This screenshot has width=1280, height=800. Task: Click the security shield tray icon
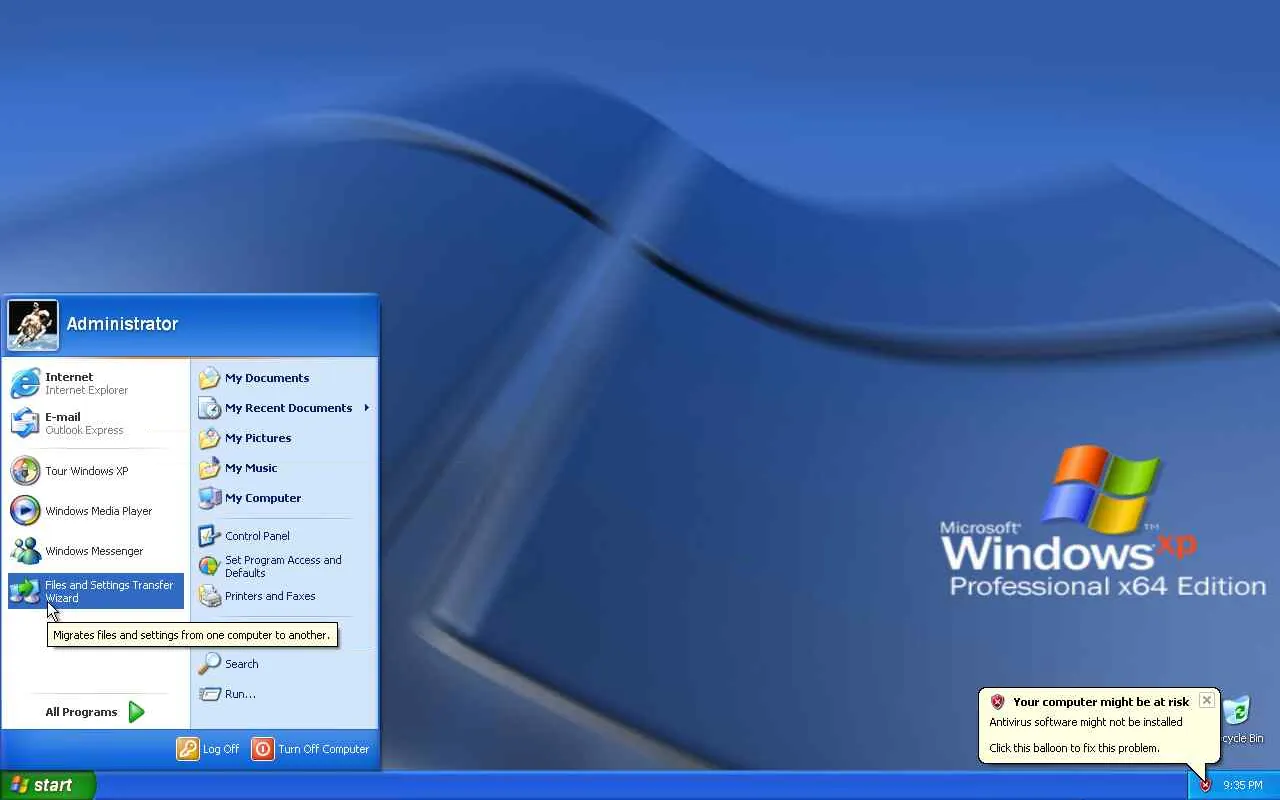pyautogui.click(x=1206, y=785)
